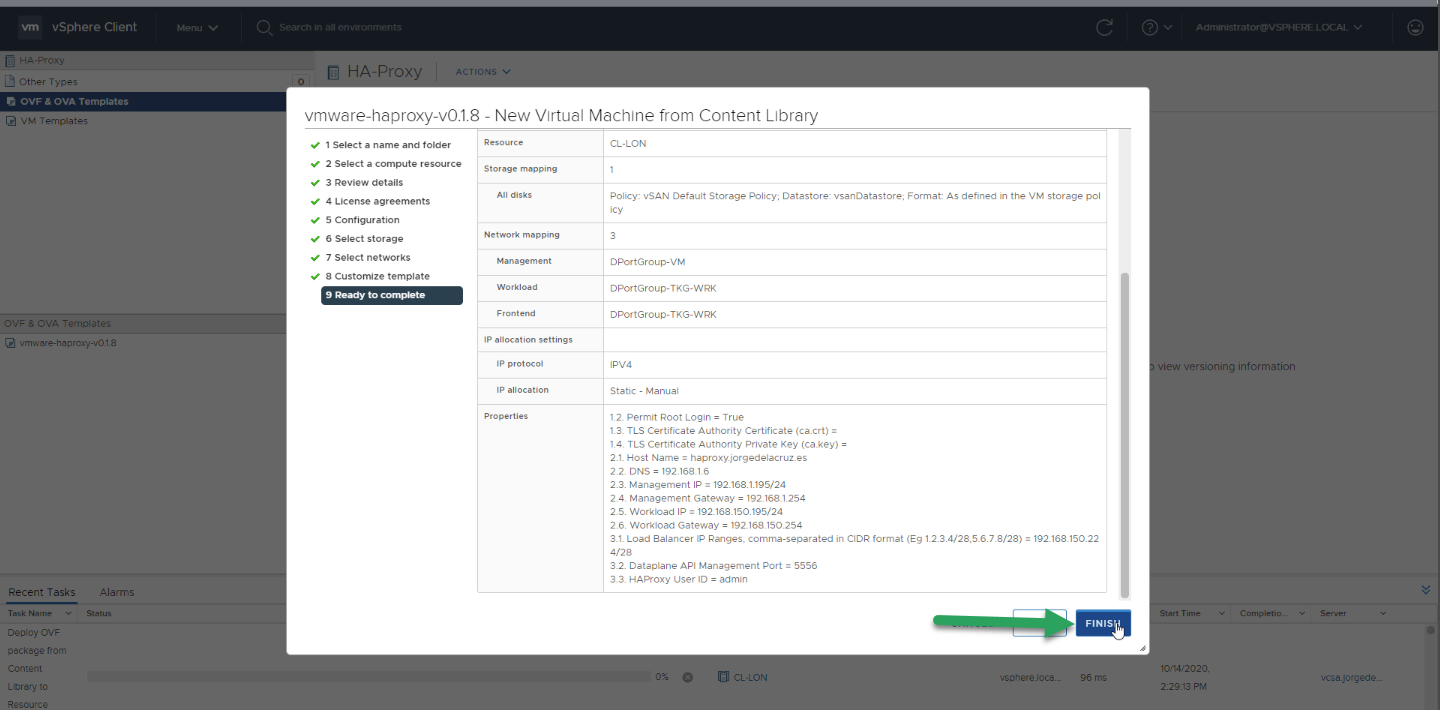Select OVF & OVA Templates in sidebar
The height and width of the screenshot is (710, 1440).
[x=74, y=101]
